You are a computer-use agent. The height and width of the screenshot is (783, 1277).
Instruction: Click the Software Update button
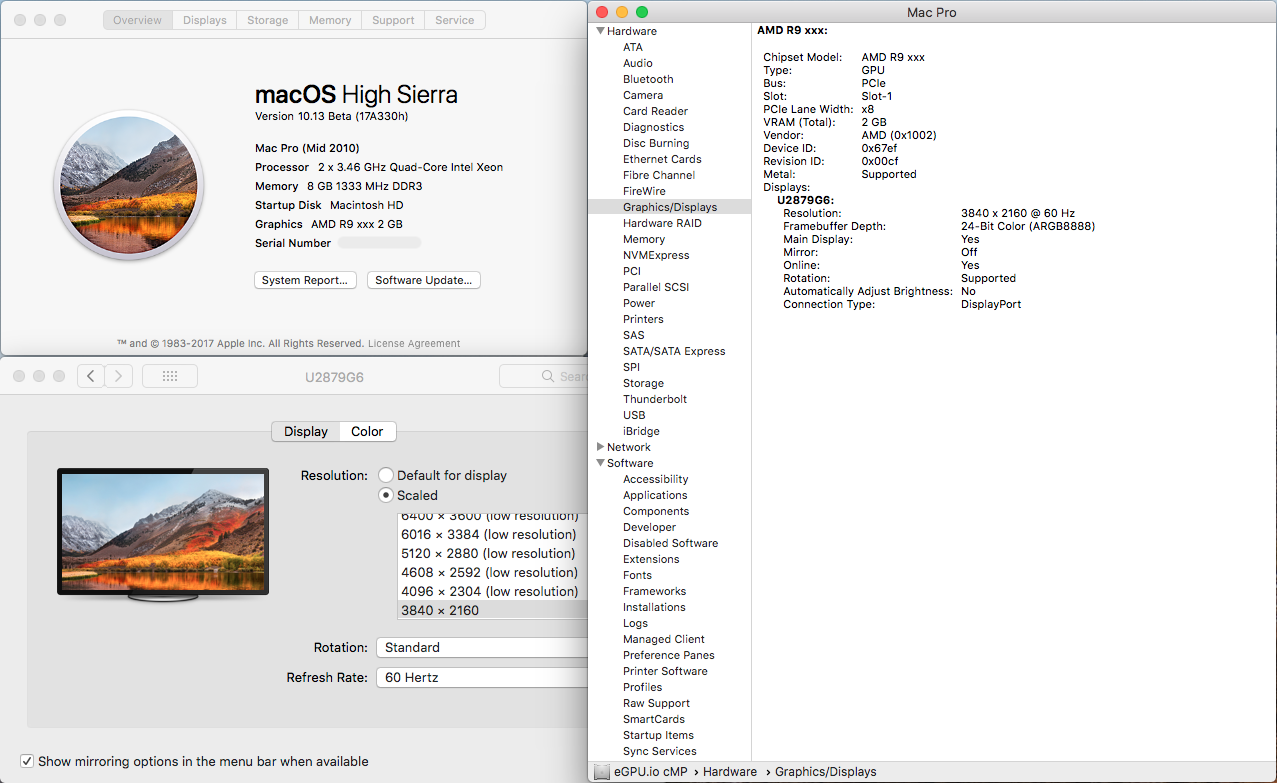(424, 280)
